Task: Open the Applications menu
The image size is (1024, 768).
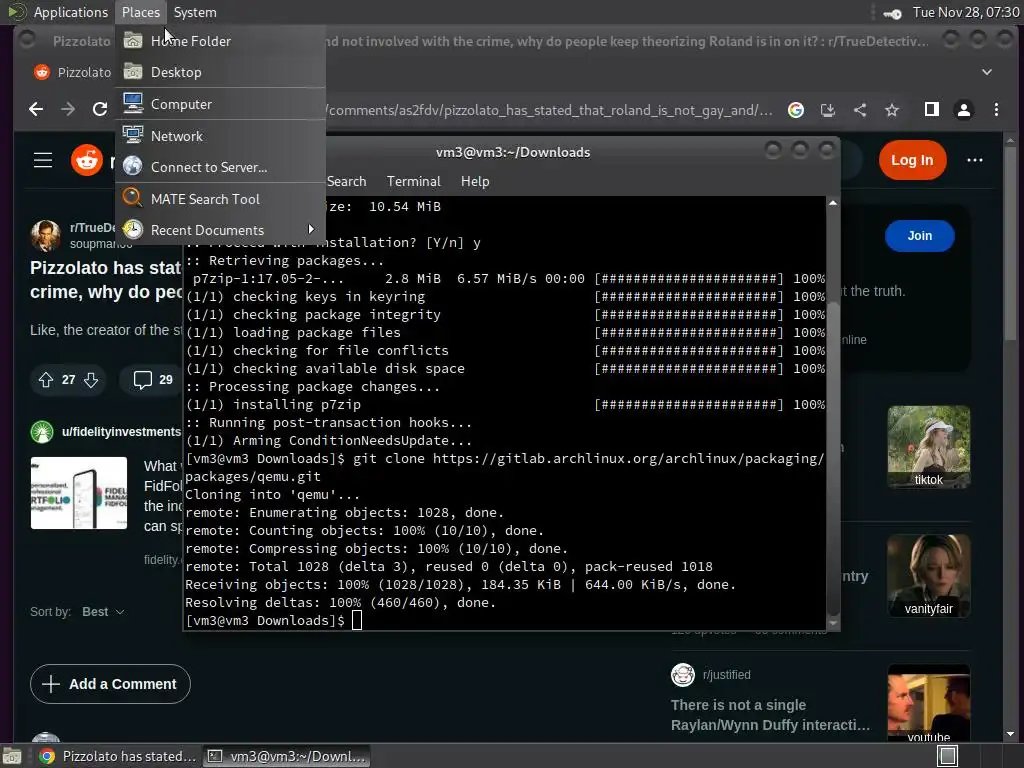Action: click(x=71, y=12)
